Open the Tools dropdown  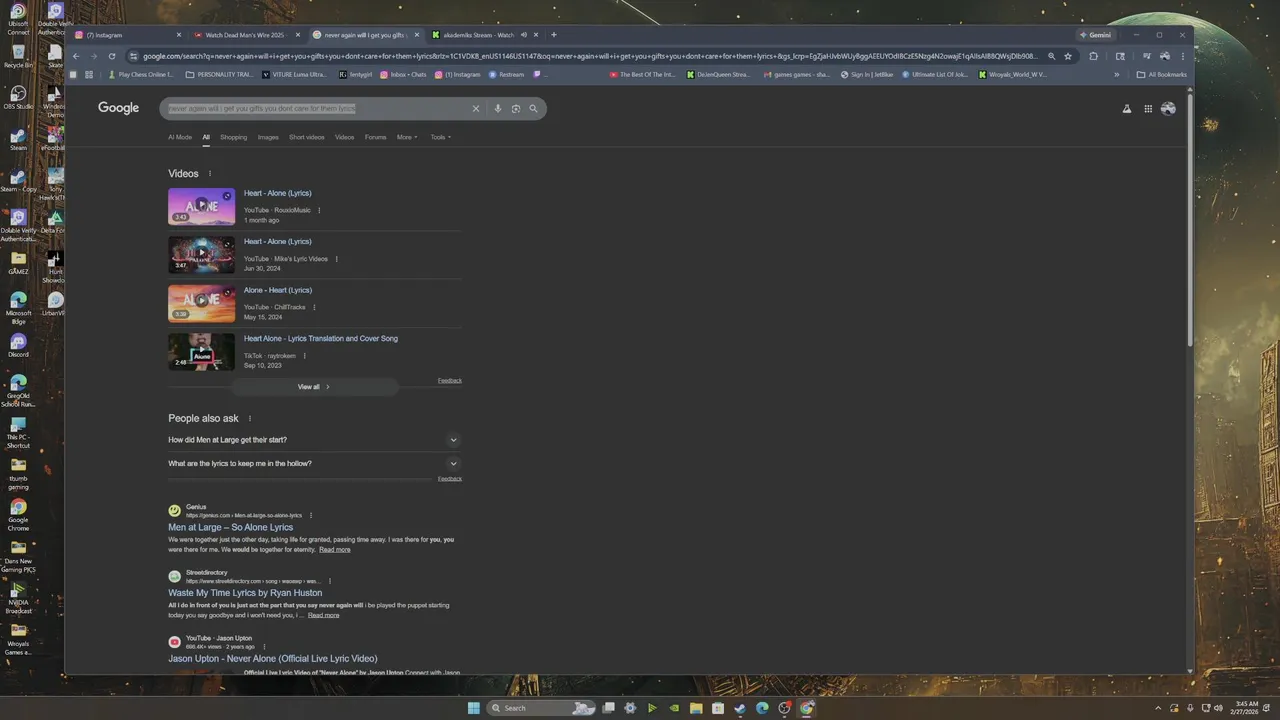pyautogui.click(x=441, y=137)
